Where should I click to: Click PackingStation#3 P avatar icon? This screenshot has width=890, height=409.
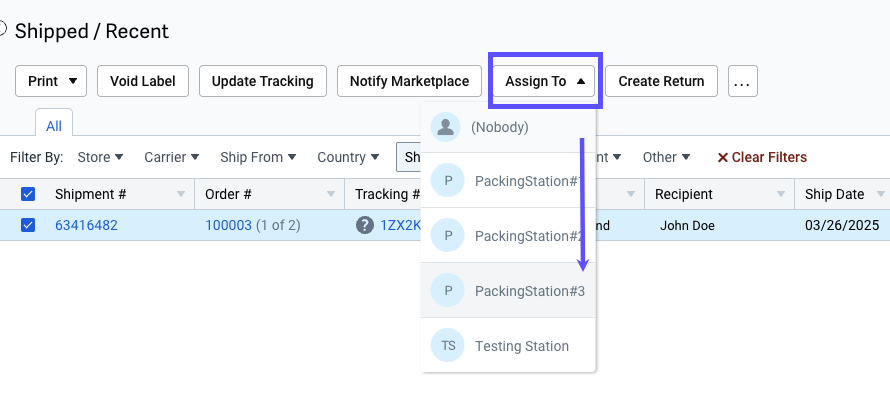(x=448, y=290)
